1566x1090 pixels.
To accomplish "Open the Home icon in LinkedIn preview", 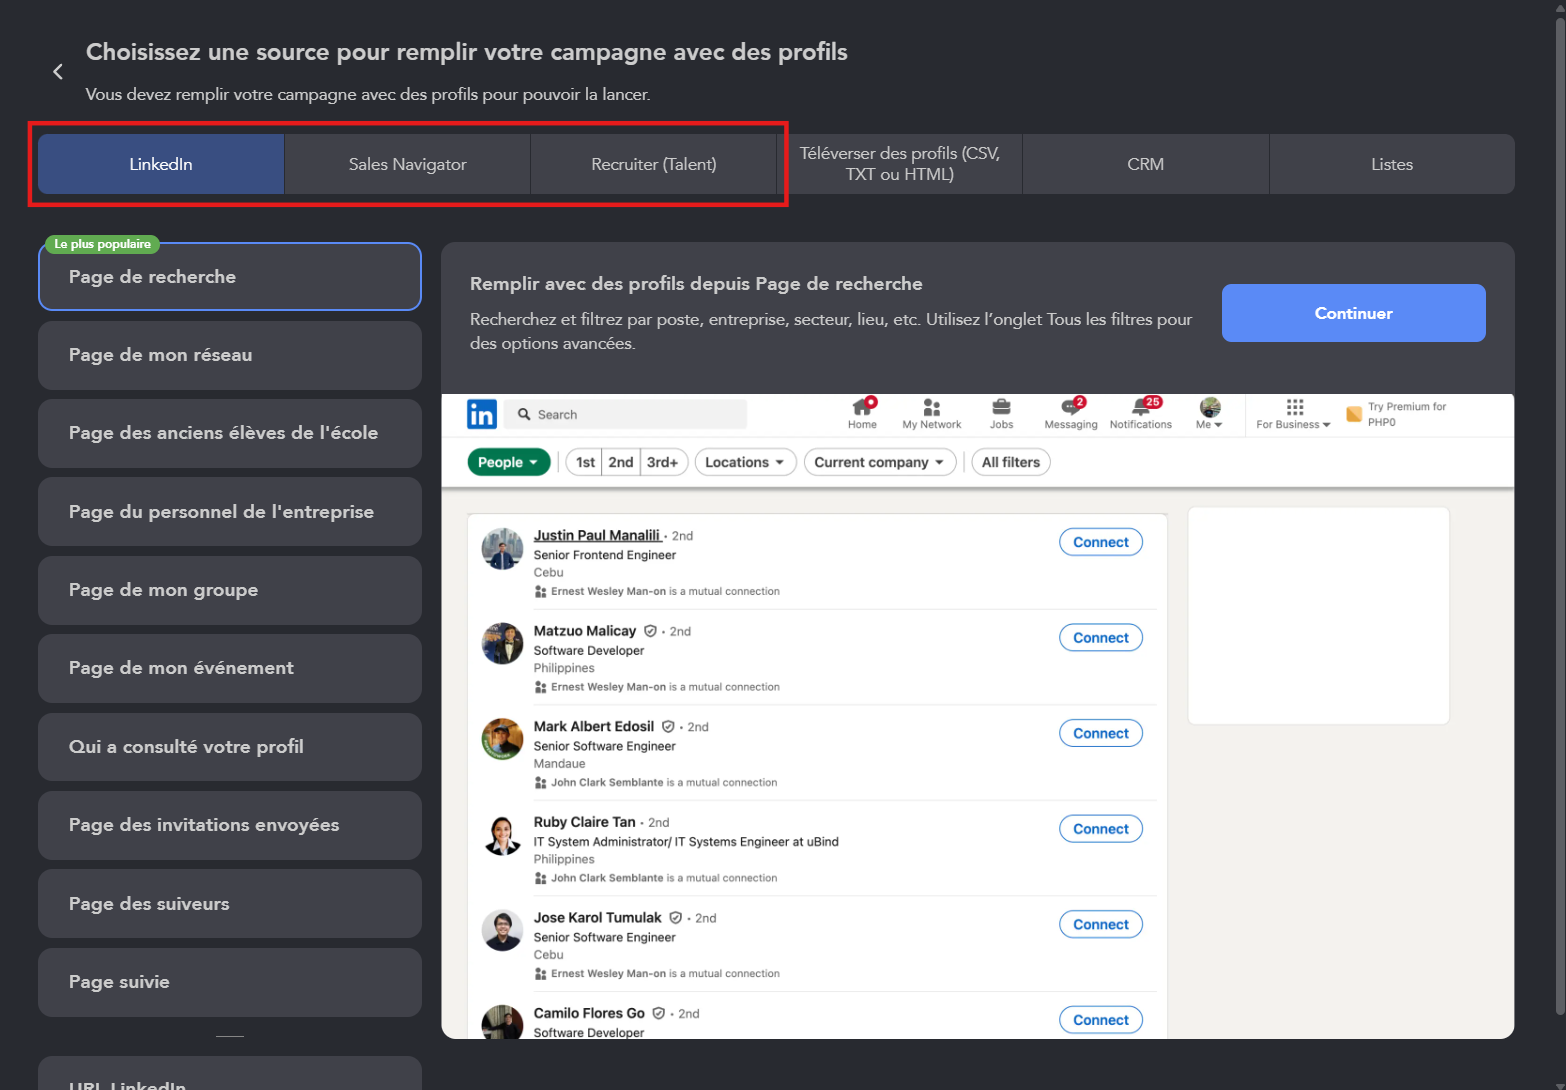I will (x=863, y=413).
